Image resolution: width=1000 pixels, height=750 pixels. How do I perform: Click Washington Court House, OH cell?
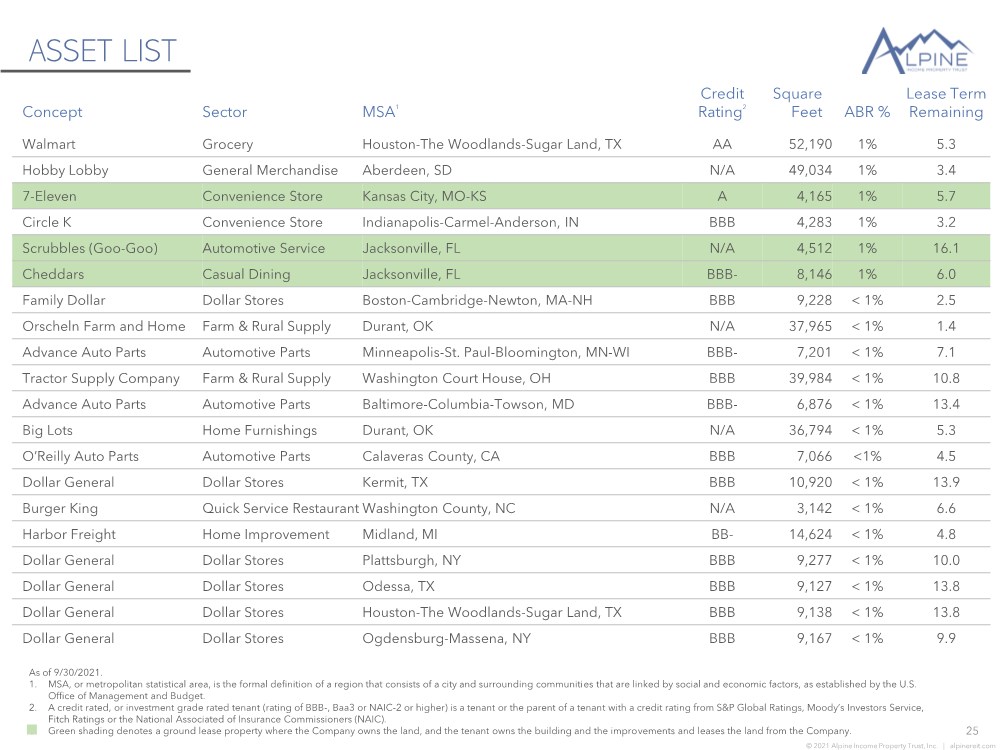click(456, 379)
